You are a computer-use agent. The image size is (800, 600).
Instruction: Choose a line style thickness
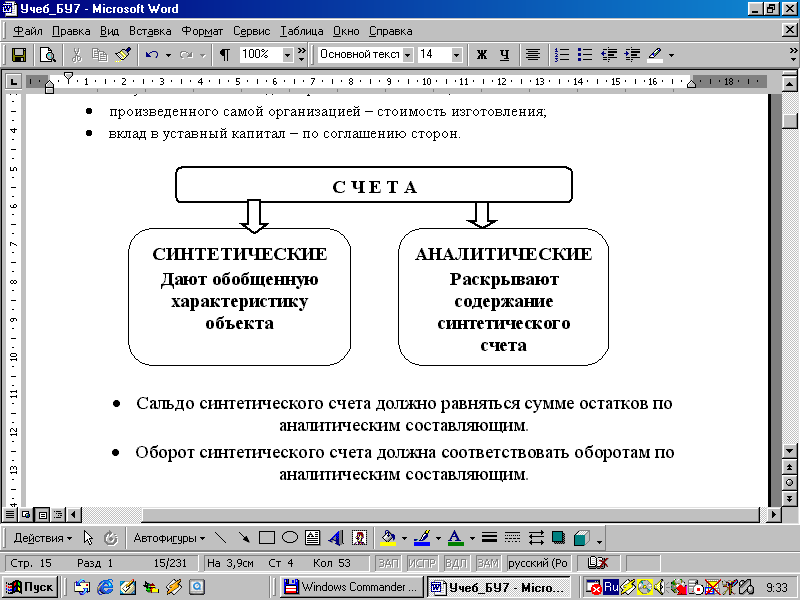[489, 538]
